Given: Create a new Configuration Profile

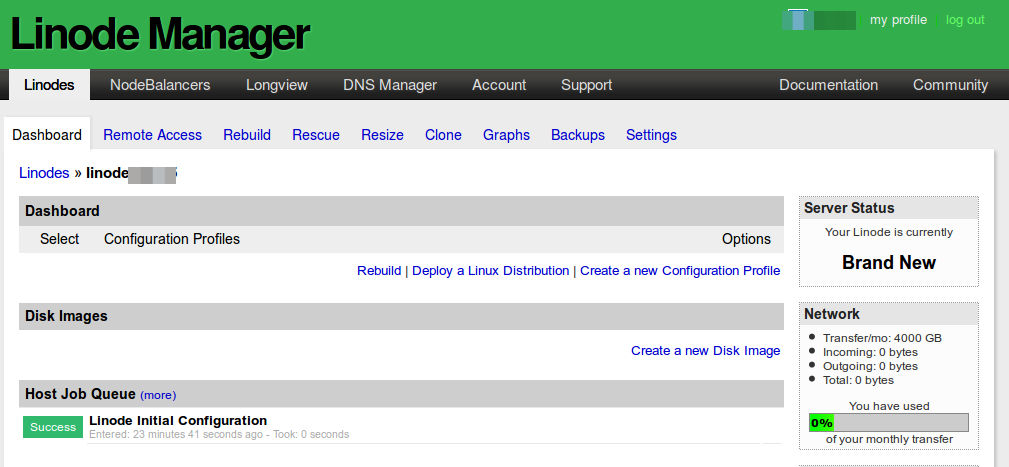Looking at the screenshot, I should (x=680, y=271).
